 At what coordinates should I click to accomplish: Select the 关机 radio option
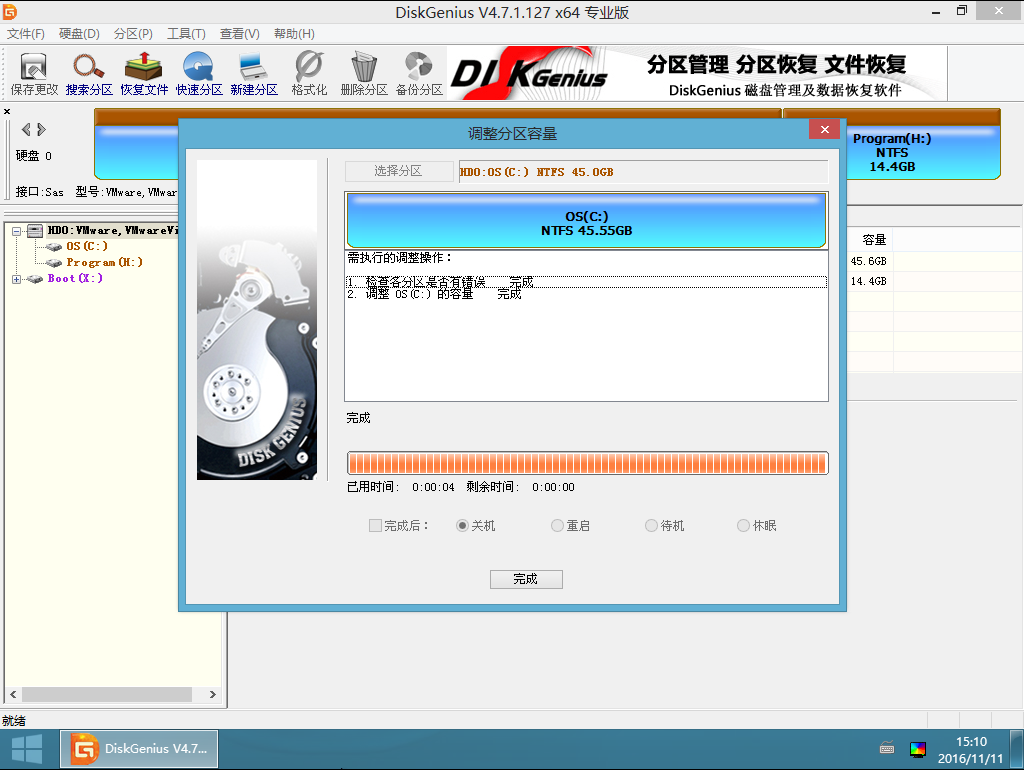click(462, 526)
